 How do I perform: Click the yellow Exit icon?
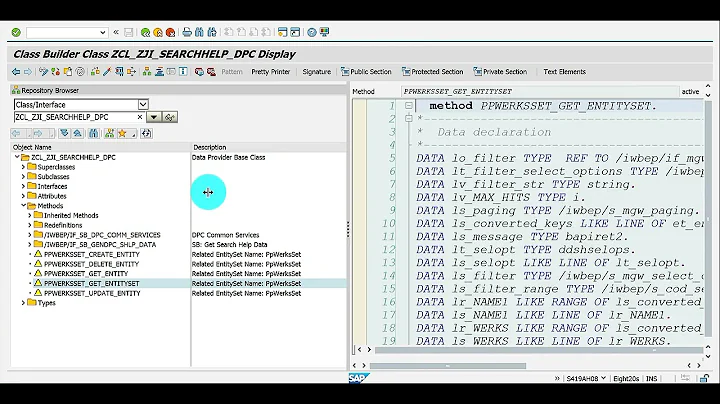(x=158, y=32)
